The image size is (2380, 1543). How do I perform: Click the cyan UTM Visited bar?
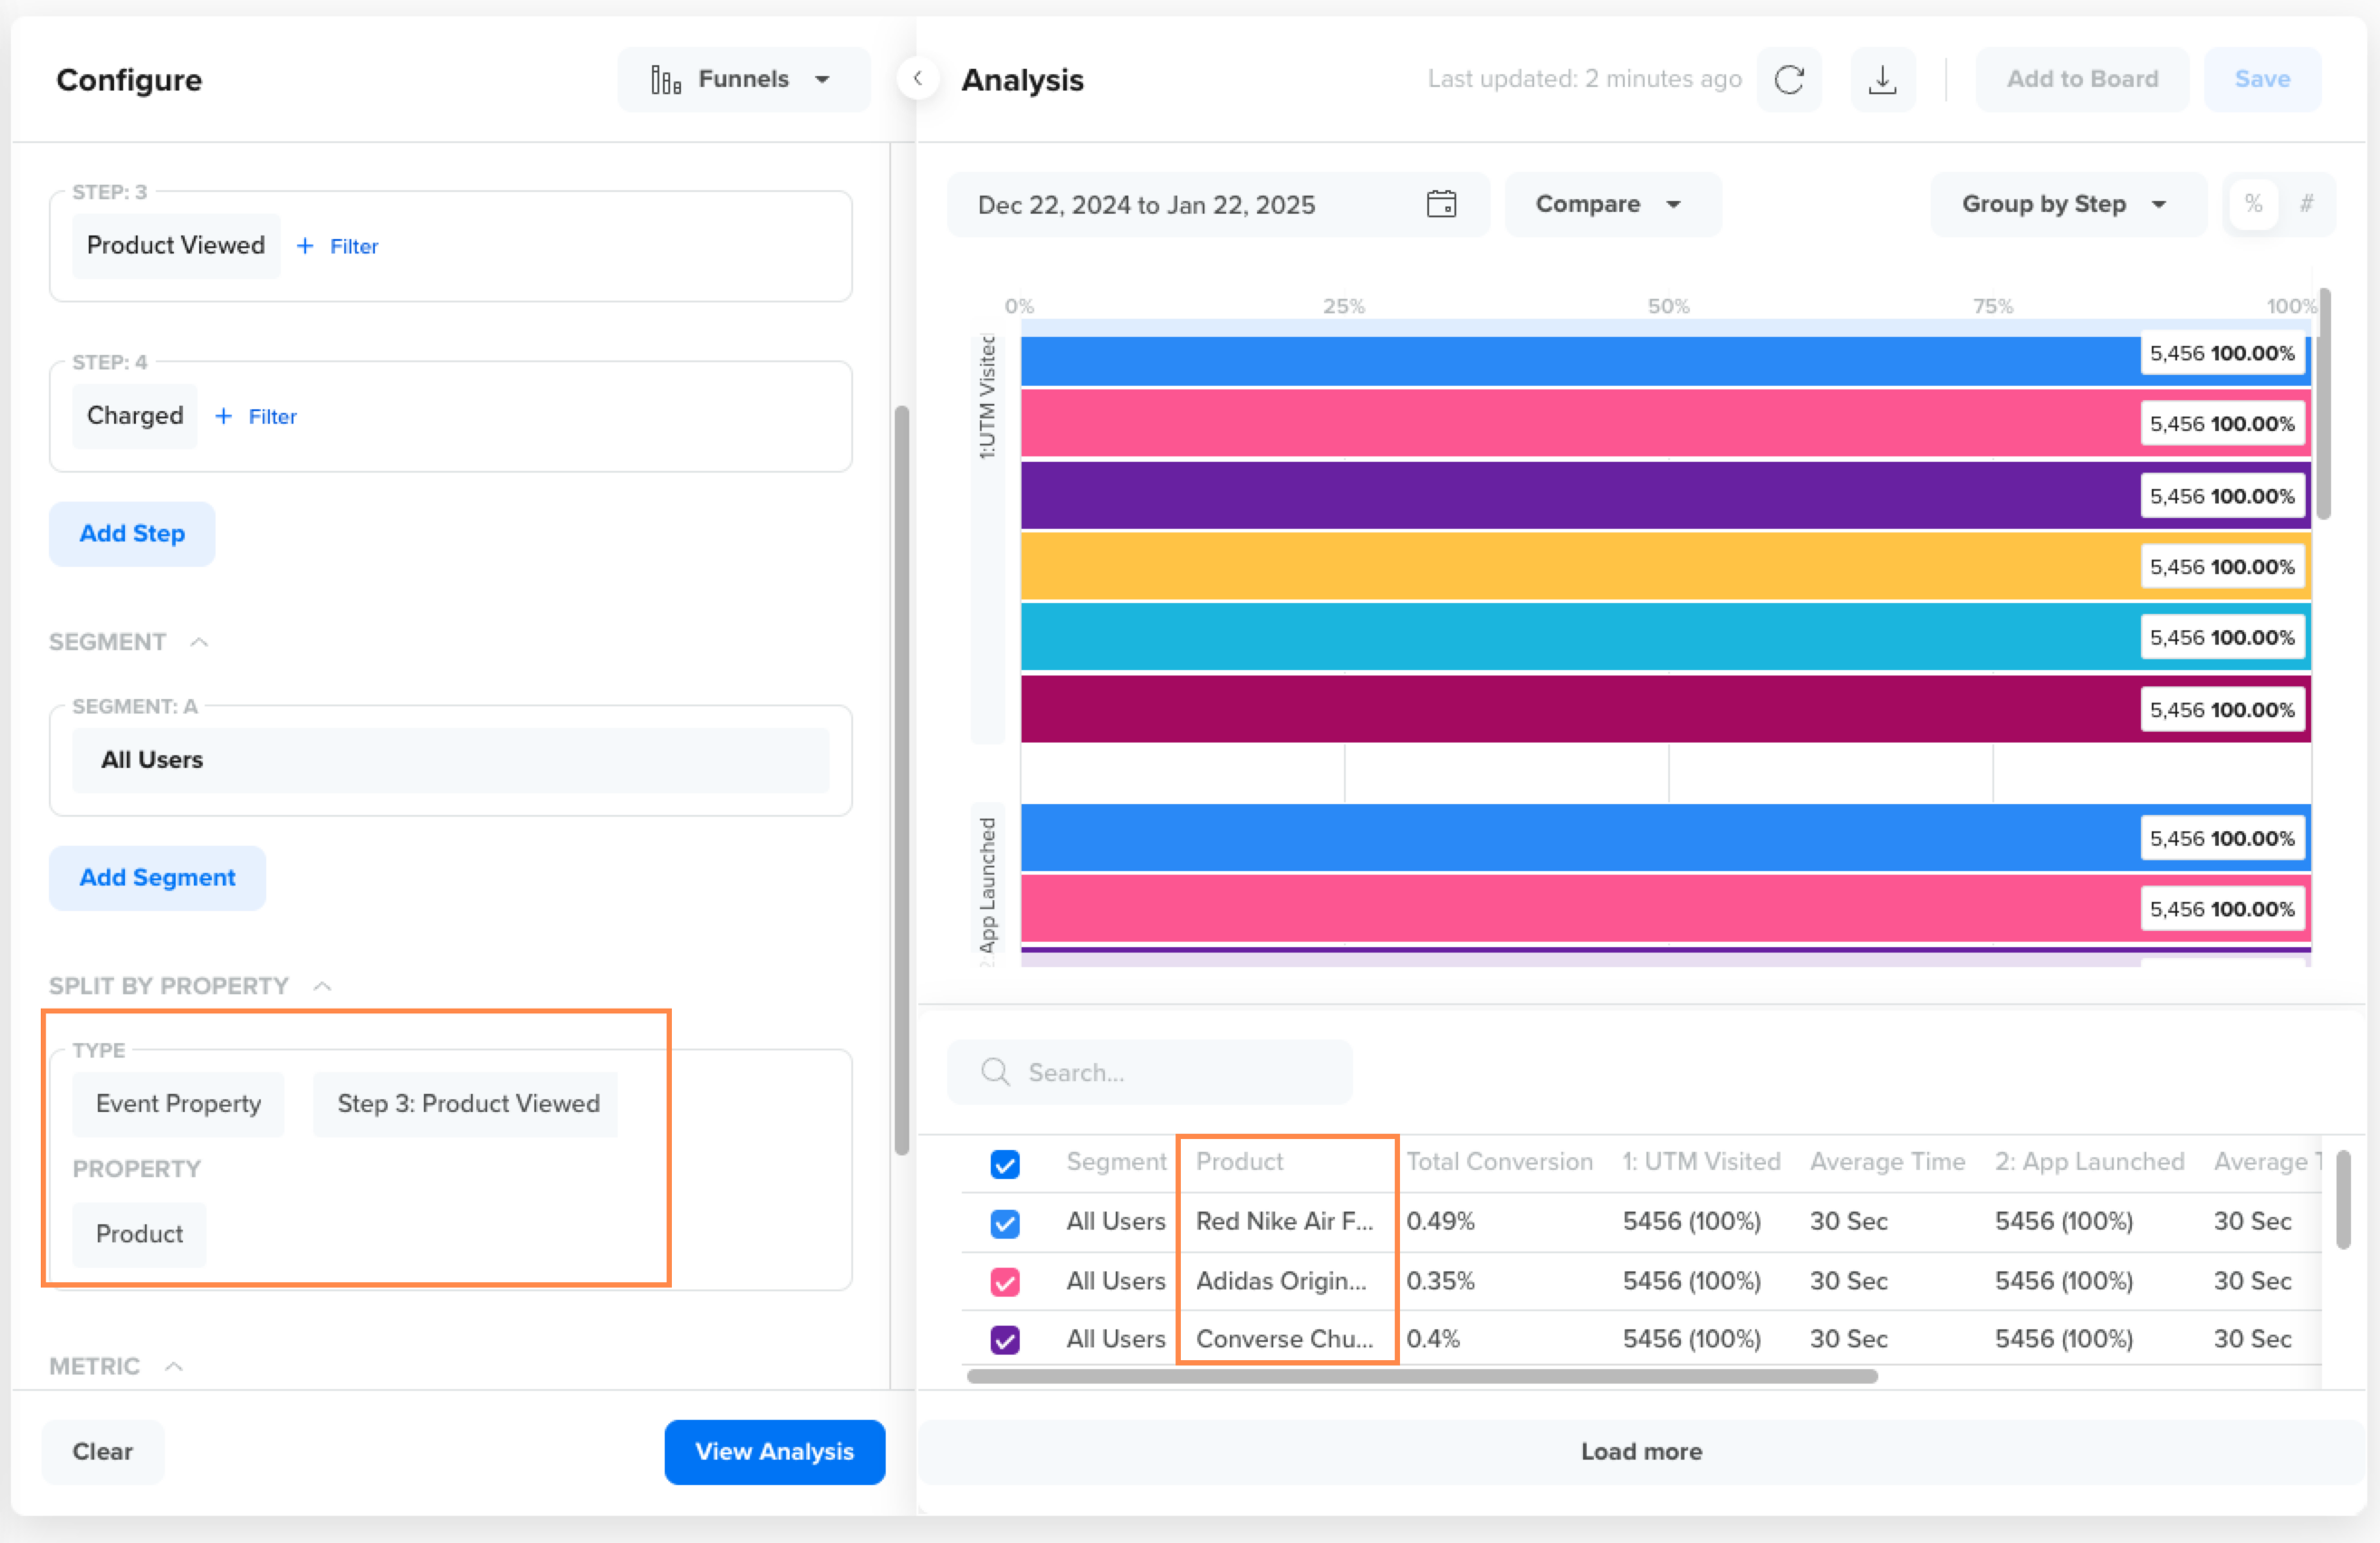pyautogui.click(x=1665, y=637)
